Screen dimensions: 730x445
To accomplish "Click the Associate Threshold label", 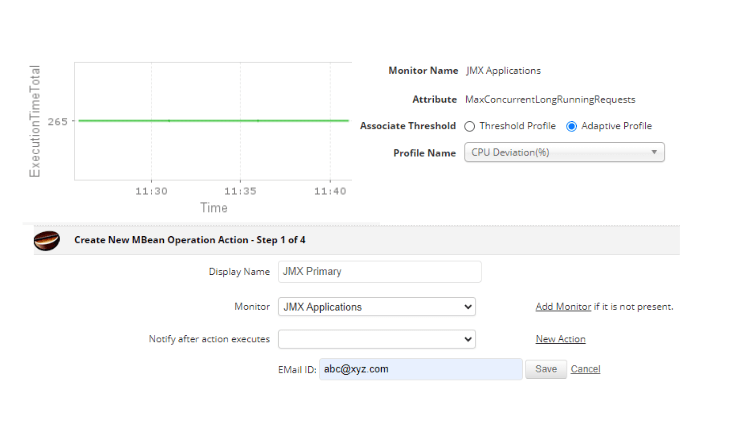I will coord(408,126).
